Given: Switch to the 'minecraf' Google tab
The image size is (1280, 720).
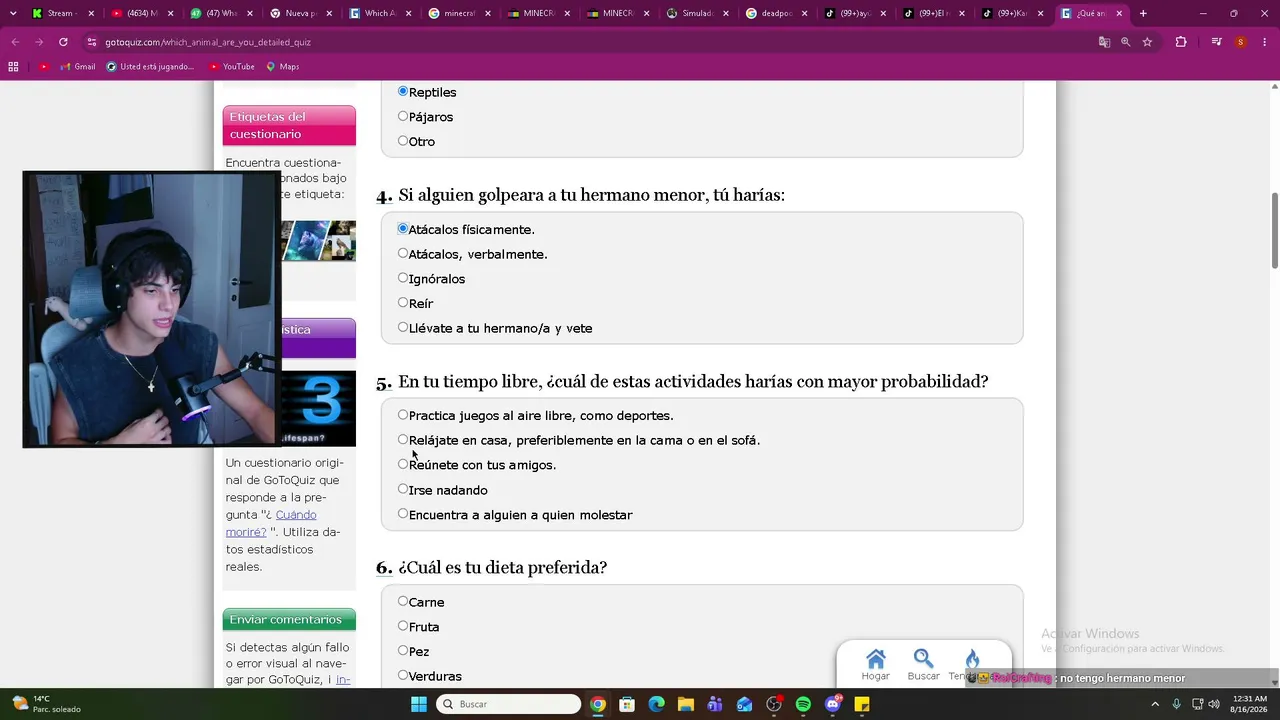Looking at the screenshot, I should (x=459, y=13).
